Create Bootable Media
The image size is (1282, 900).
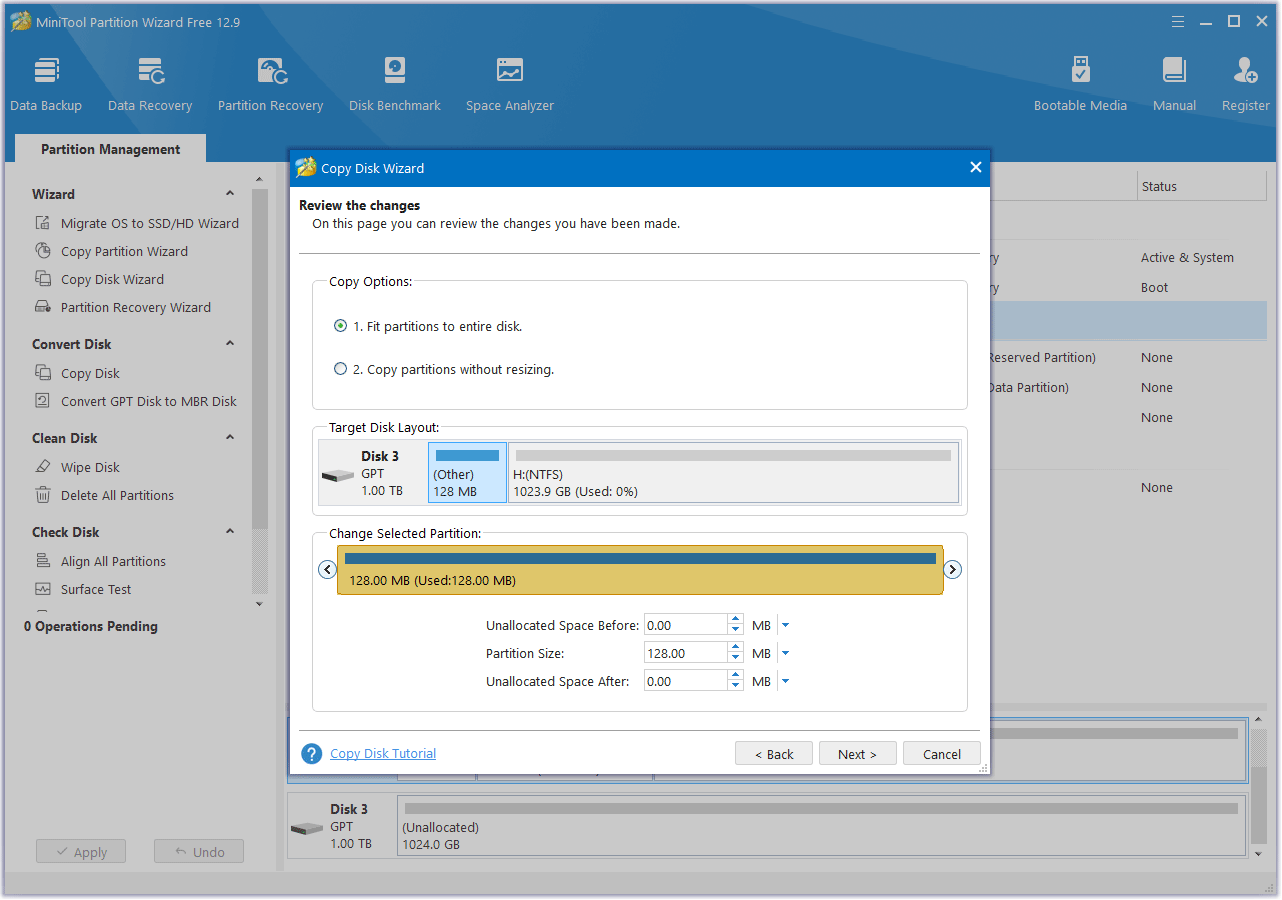(x=1080, y=85)
